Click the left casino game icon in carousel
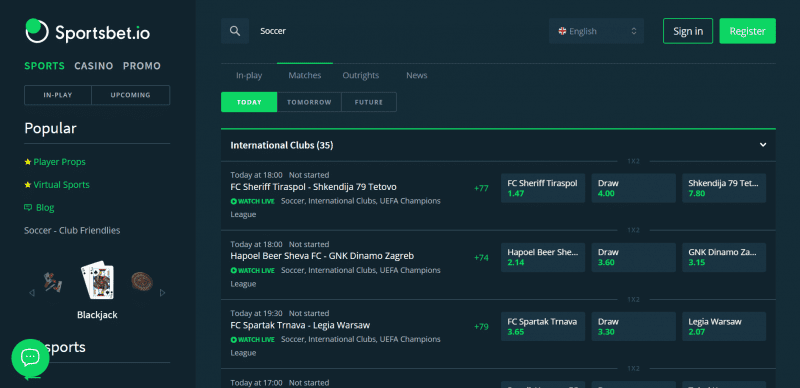Viewport: 800px width, 388px height. tap(53, 281)
